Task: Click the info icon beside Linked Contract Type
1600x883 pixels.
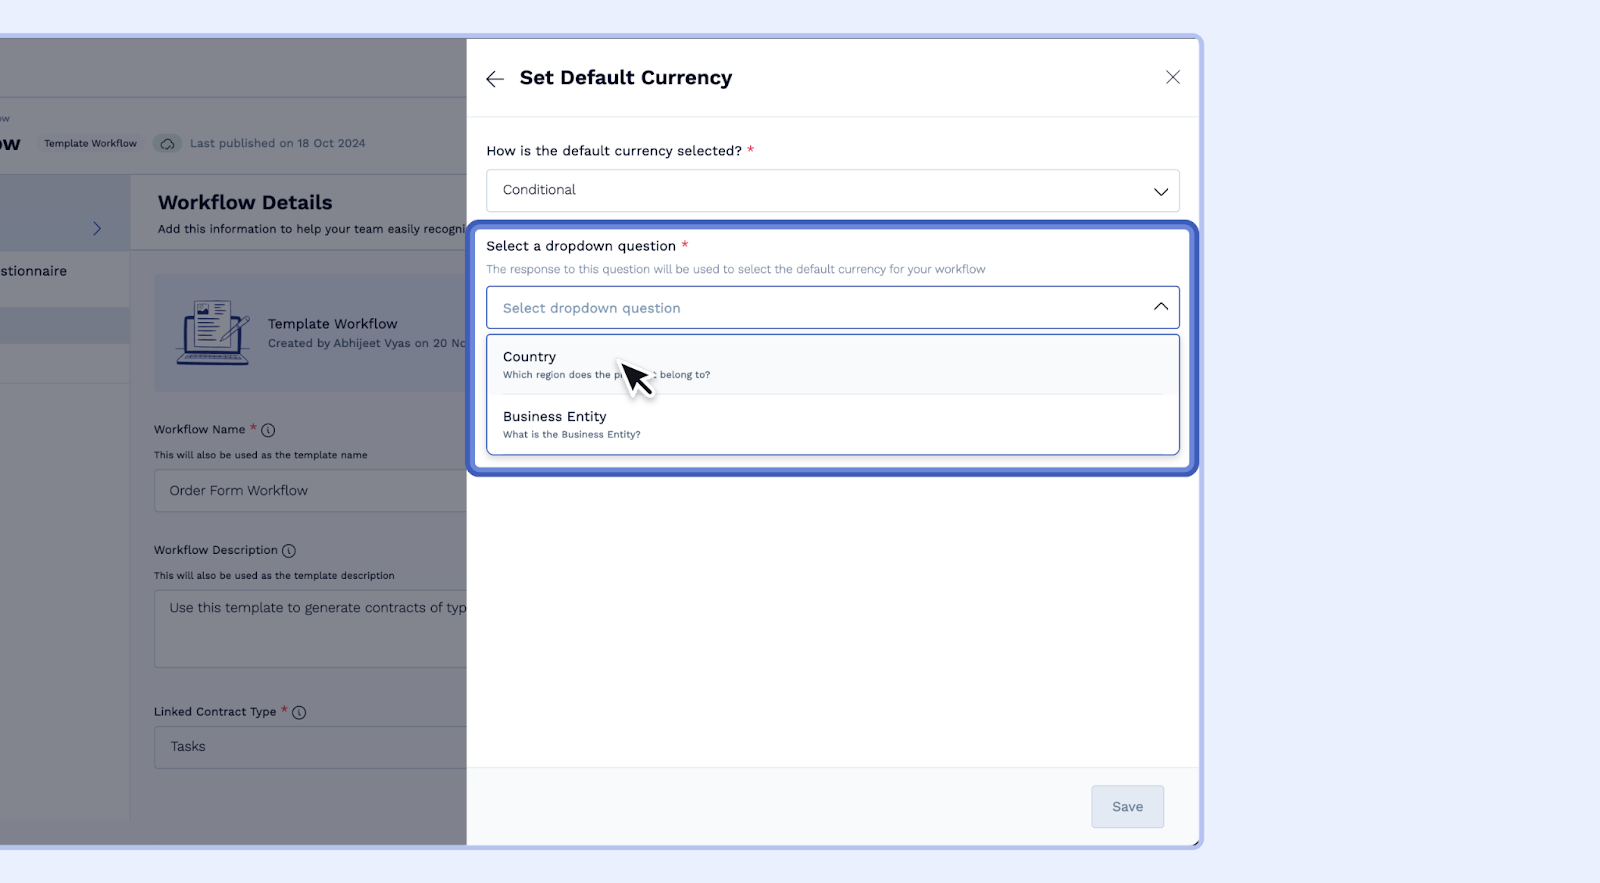Action: (x=299, y=713)
